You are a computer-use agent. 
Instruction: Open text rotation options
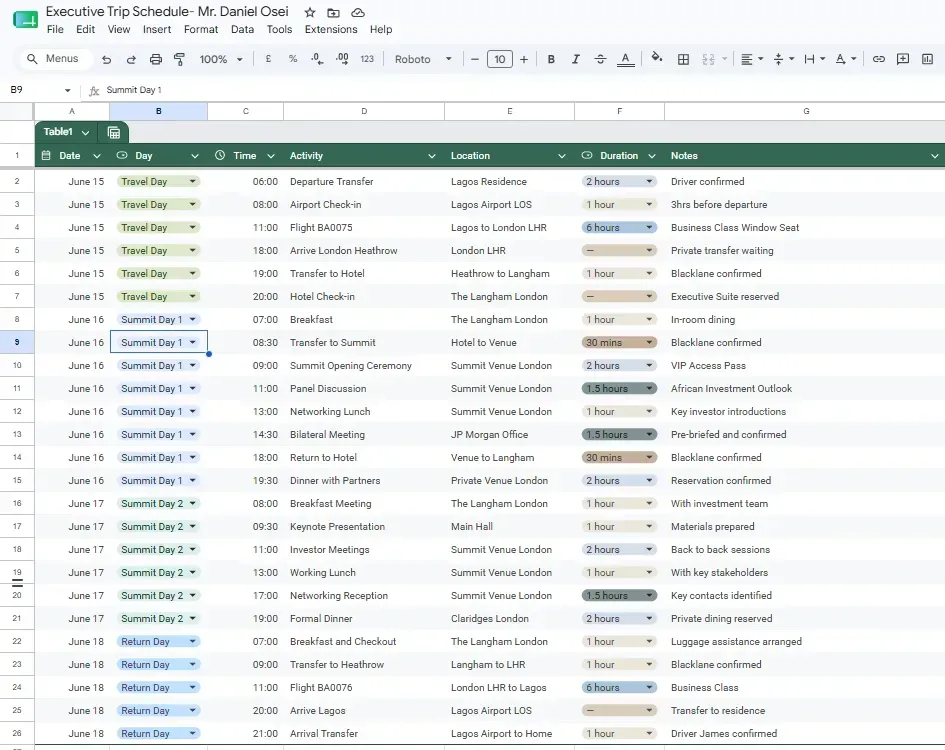tap(846, 59)
